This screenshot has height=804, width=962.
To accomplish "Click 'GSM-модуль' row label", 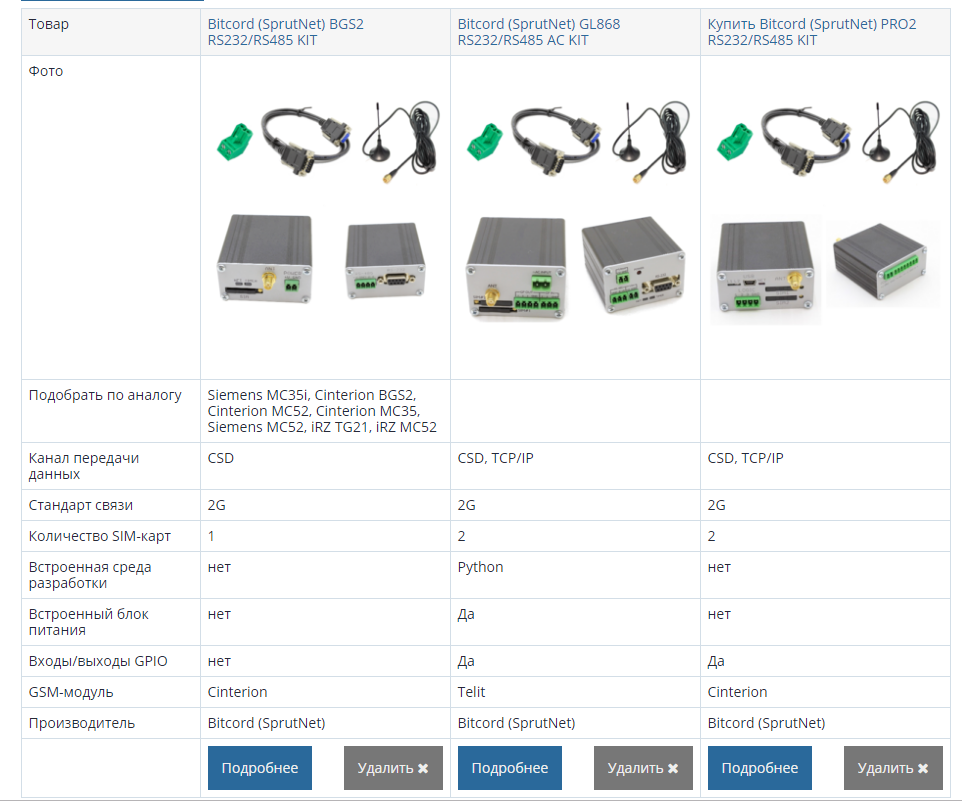I will pyautogui.click(x=71, y=692).
